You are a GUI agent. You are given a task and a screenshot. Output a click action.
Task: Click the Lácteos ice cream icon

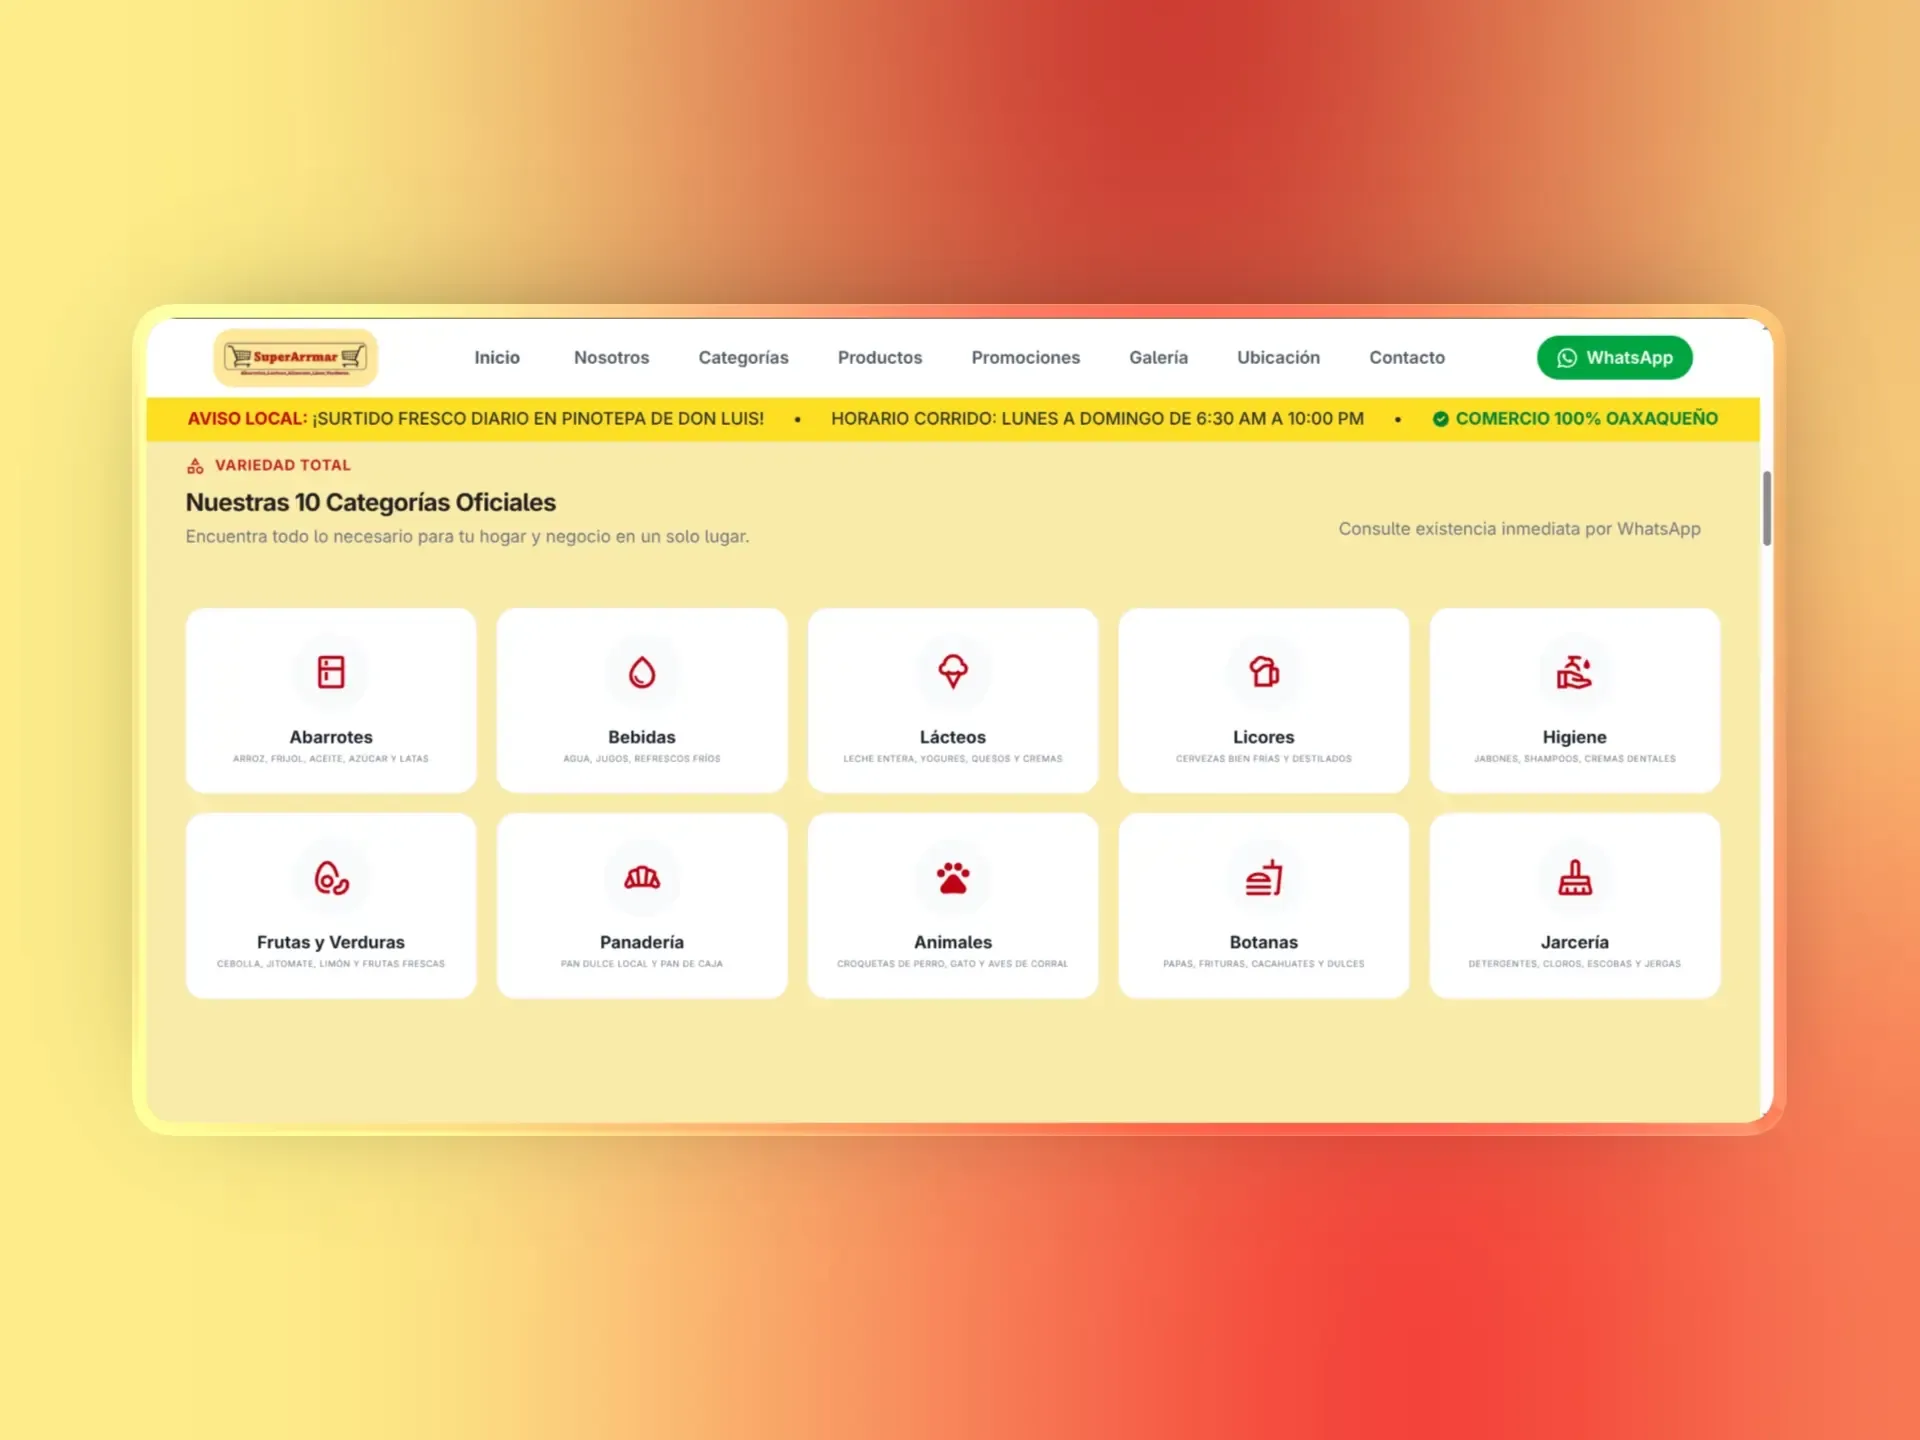coord(953,672)
